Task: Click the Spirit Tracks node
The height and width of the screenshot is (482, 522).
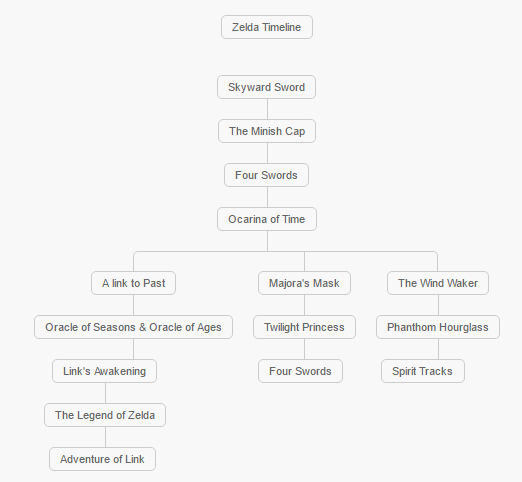Action: [x=423, y=371]
